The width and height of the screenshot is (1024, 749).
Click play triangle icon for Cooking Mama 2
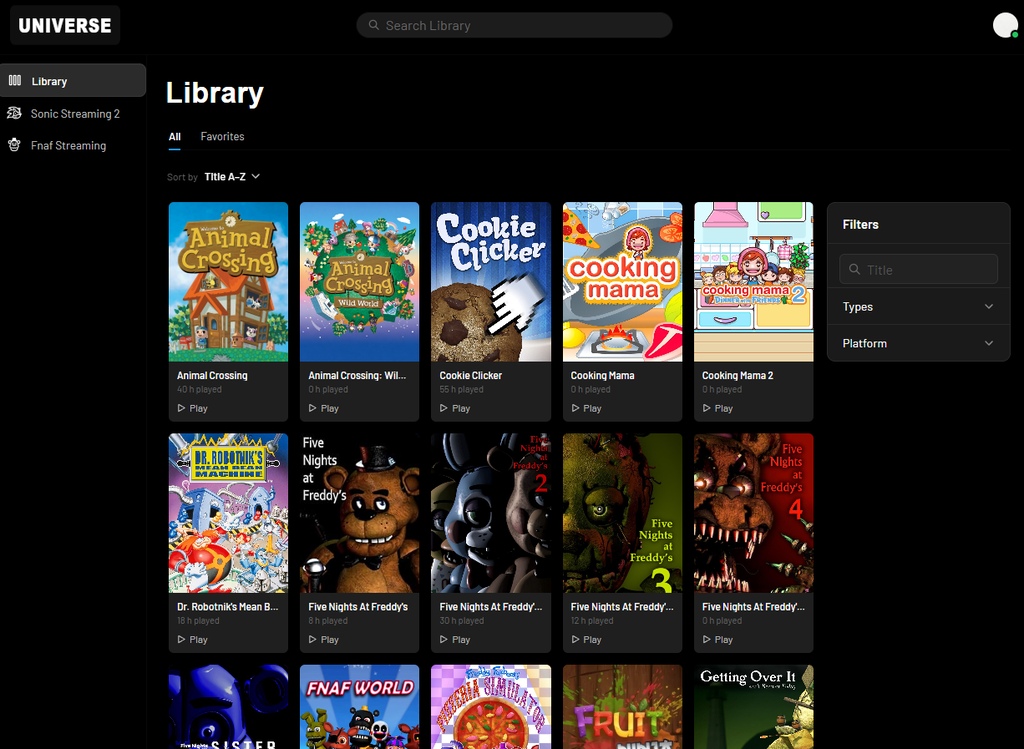706,408
